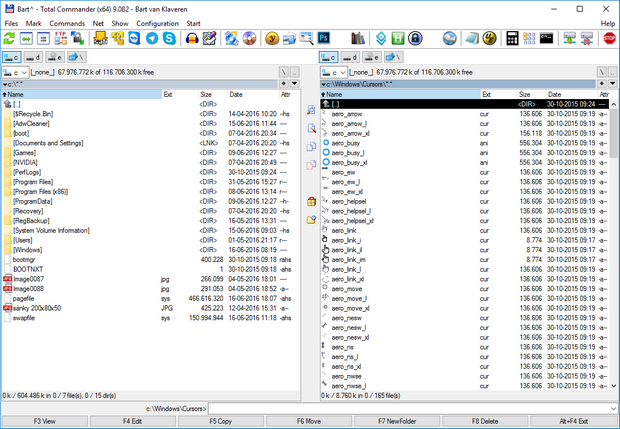The image size is (620, 429).
Task: Switch right panel to drive e
Action: [372, 57]
